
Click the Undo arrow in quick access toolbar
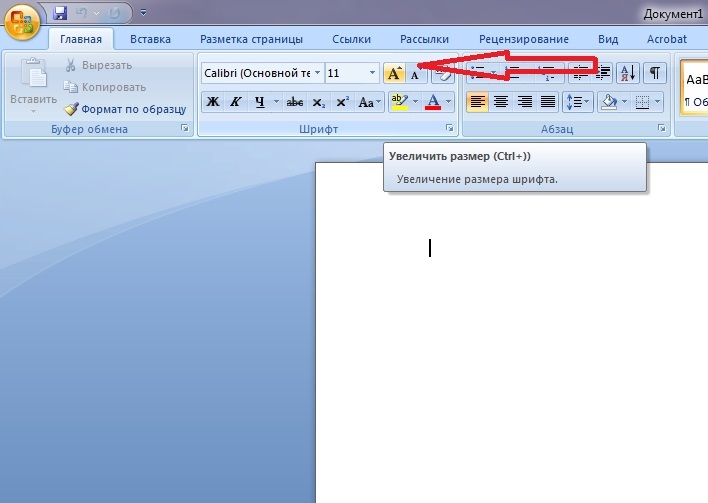click(82, 13)
